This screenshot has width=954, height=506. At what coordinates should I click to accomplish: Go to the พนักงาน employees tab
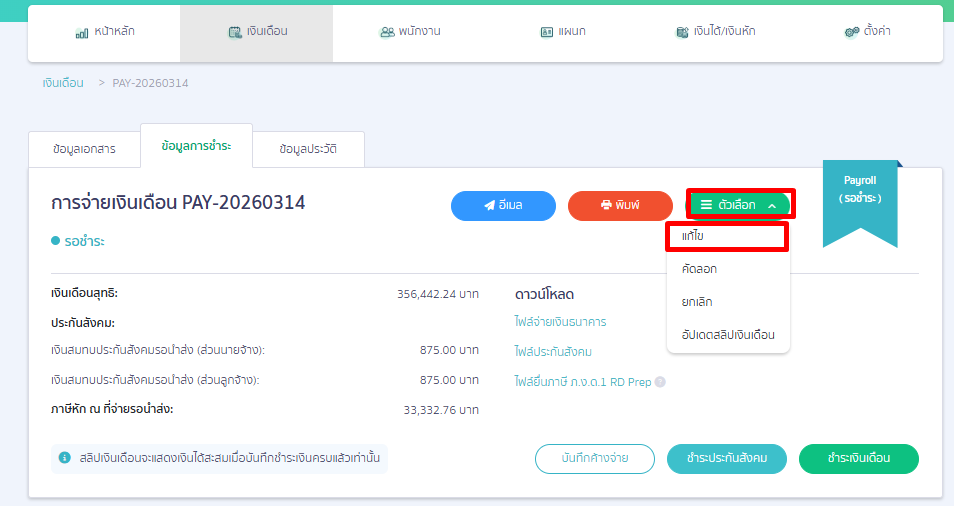(409, 32)
